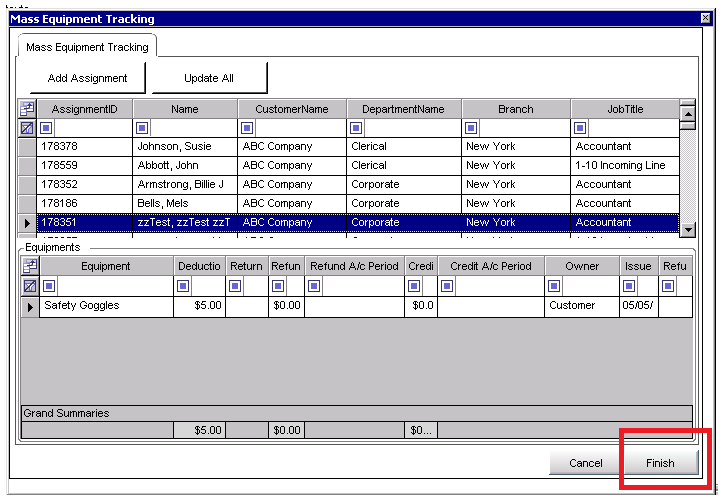725x500 pixels.
Task: Select the '1-10 Incoming Line' job title cell
Action: (625, 166)
